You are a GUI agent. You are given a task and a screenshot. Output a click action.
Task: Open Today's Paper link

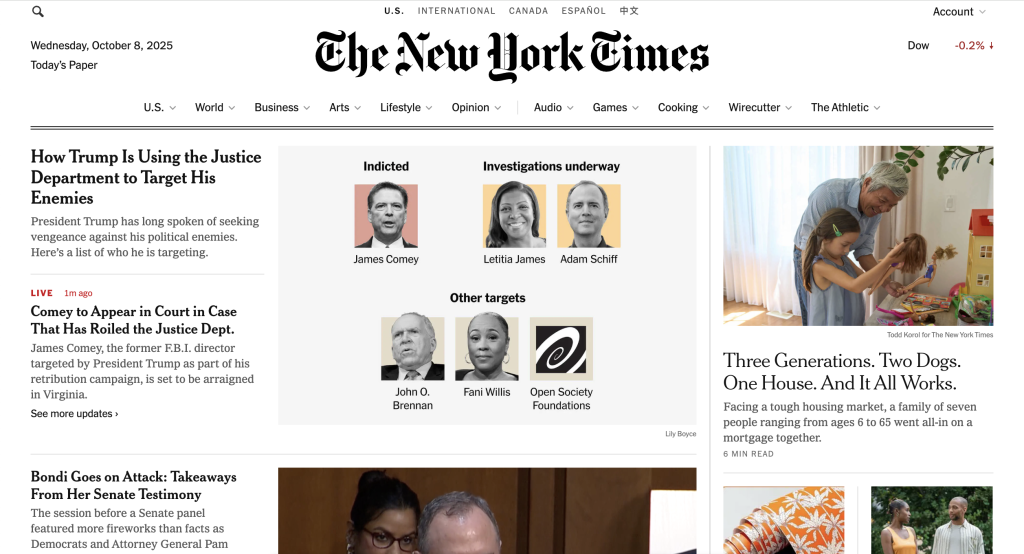pyautogui.click(x=64, y=65)
